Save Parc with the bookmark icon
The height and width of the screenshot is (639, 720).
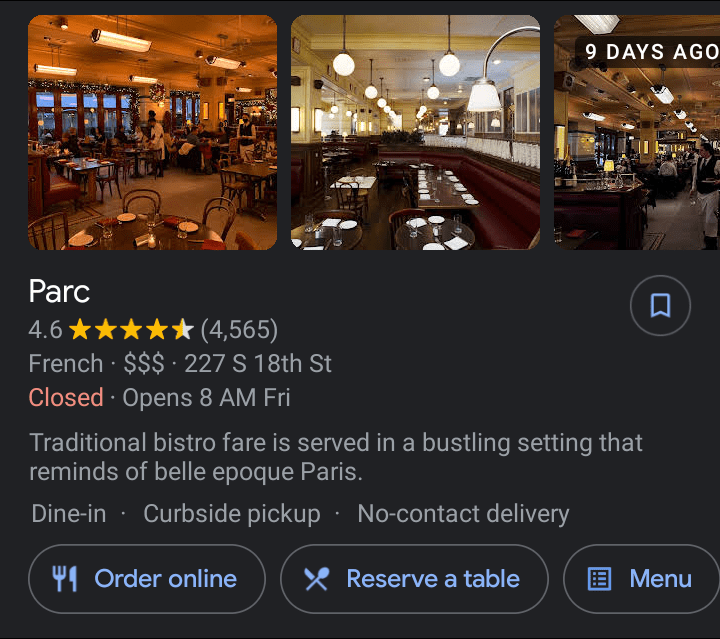click(660, 305)
